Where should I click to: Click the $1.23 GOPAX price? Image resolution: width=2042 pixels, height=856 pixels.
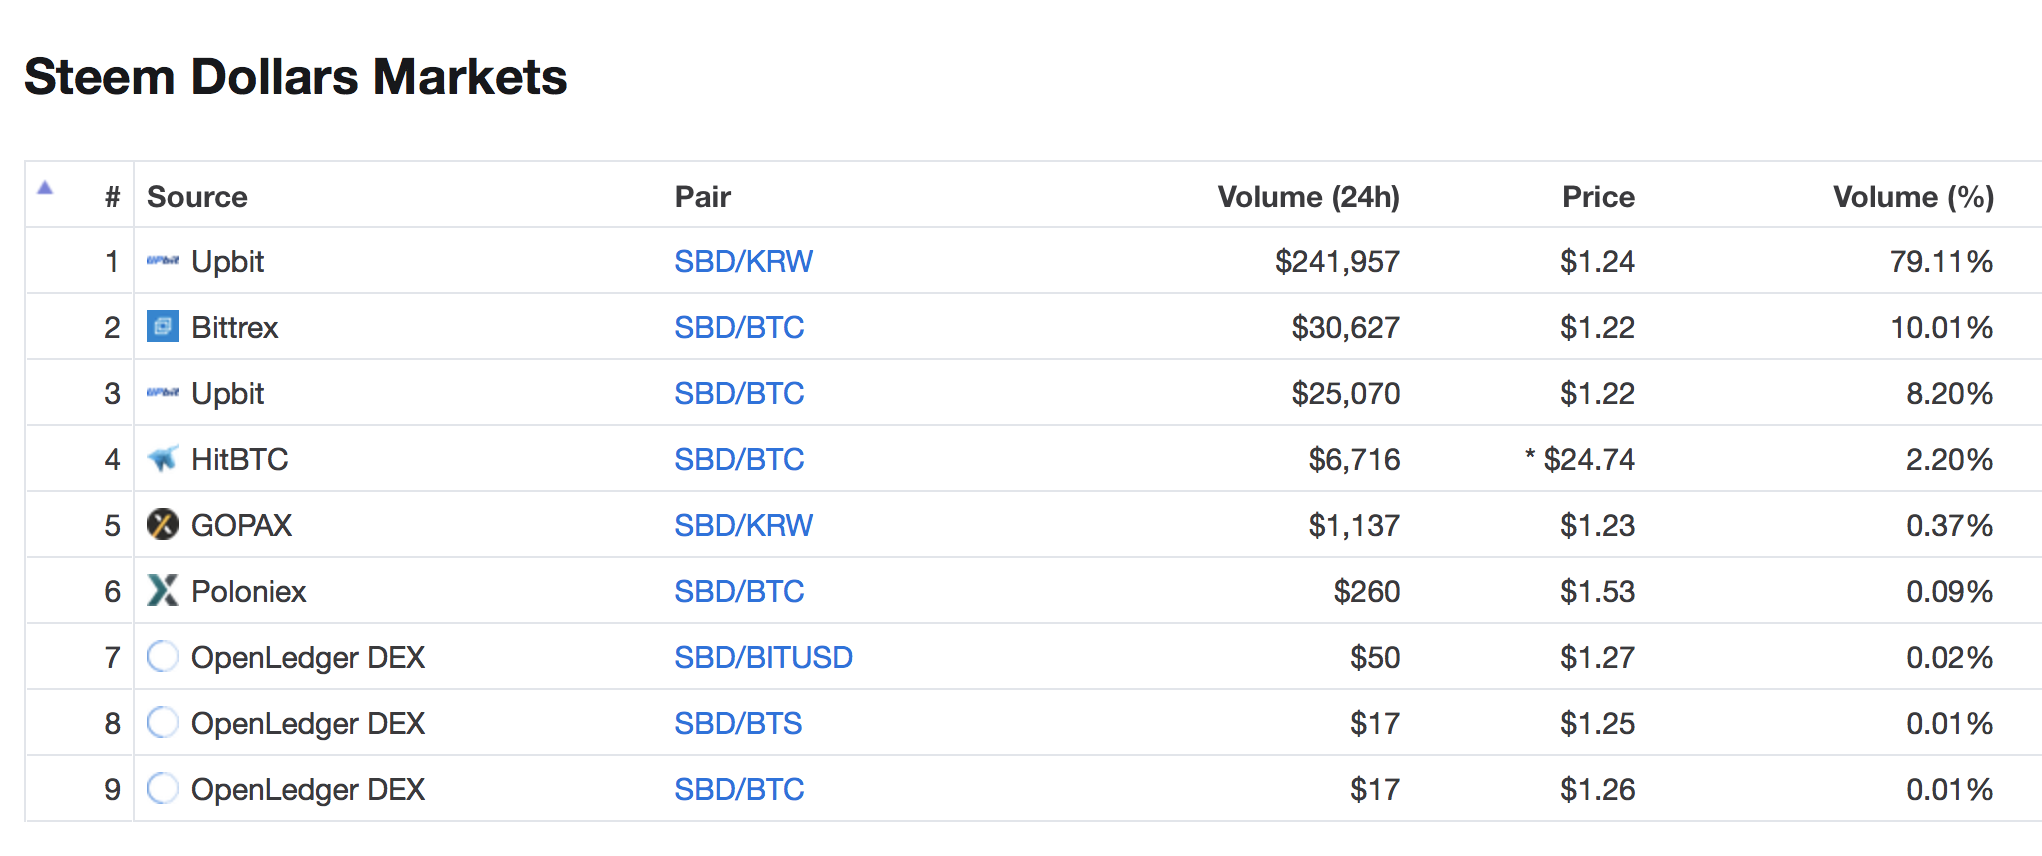coord(1598,525)
